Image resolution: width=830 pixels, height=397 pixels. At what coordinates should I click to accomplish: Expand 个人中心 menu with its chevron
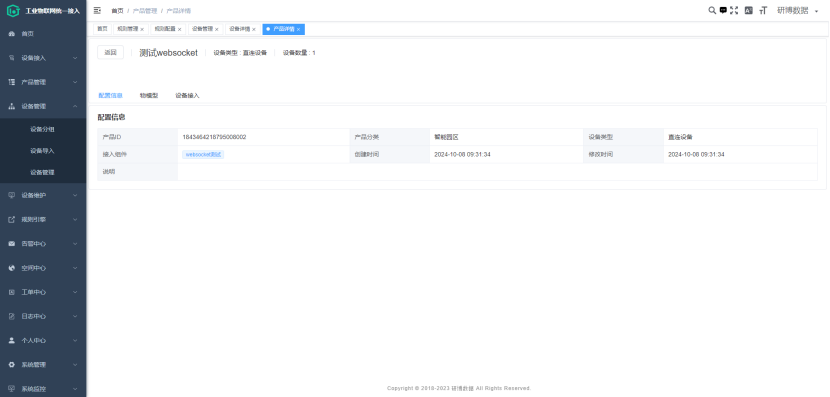(x=75, y=340)
